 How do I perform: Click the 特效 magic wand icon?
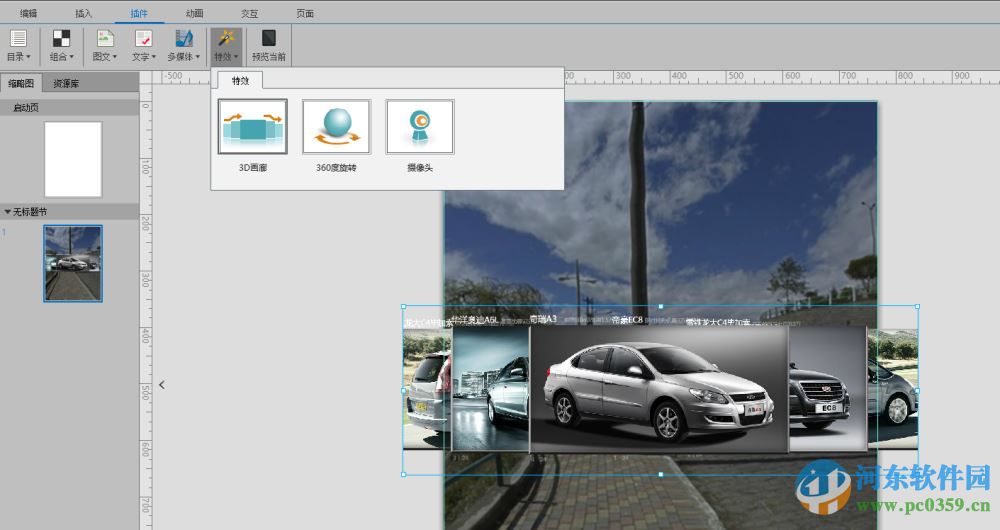pos(226,39)
